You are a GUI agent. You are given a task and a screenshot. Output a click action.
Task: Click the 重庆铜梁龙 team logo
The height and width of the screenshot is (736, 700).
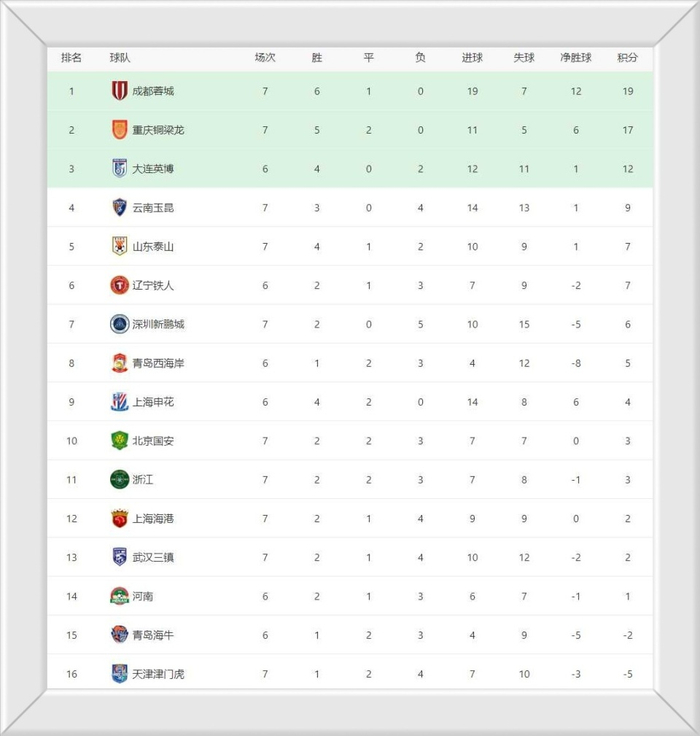coord(120,130)
